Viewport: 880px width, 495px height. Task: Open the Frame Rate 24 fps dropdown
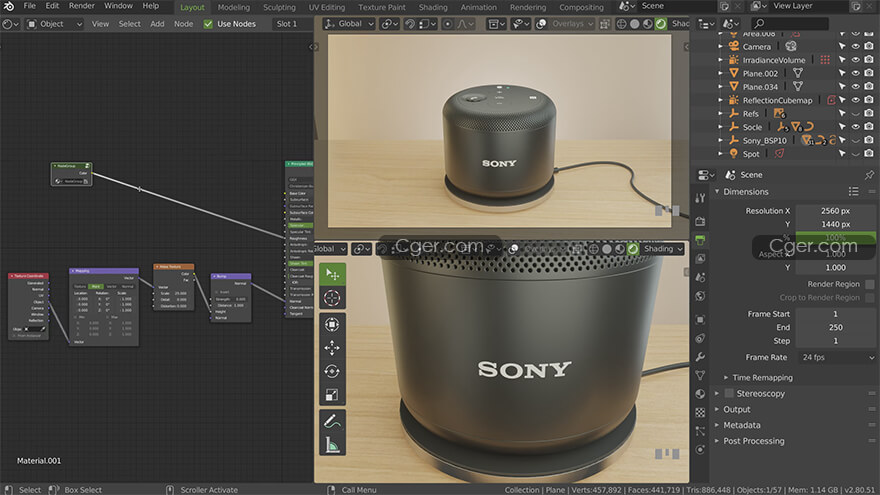tap(836, 357)
